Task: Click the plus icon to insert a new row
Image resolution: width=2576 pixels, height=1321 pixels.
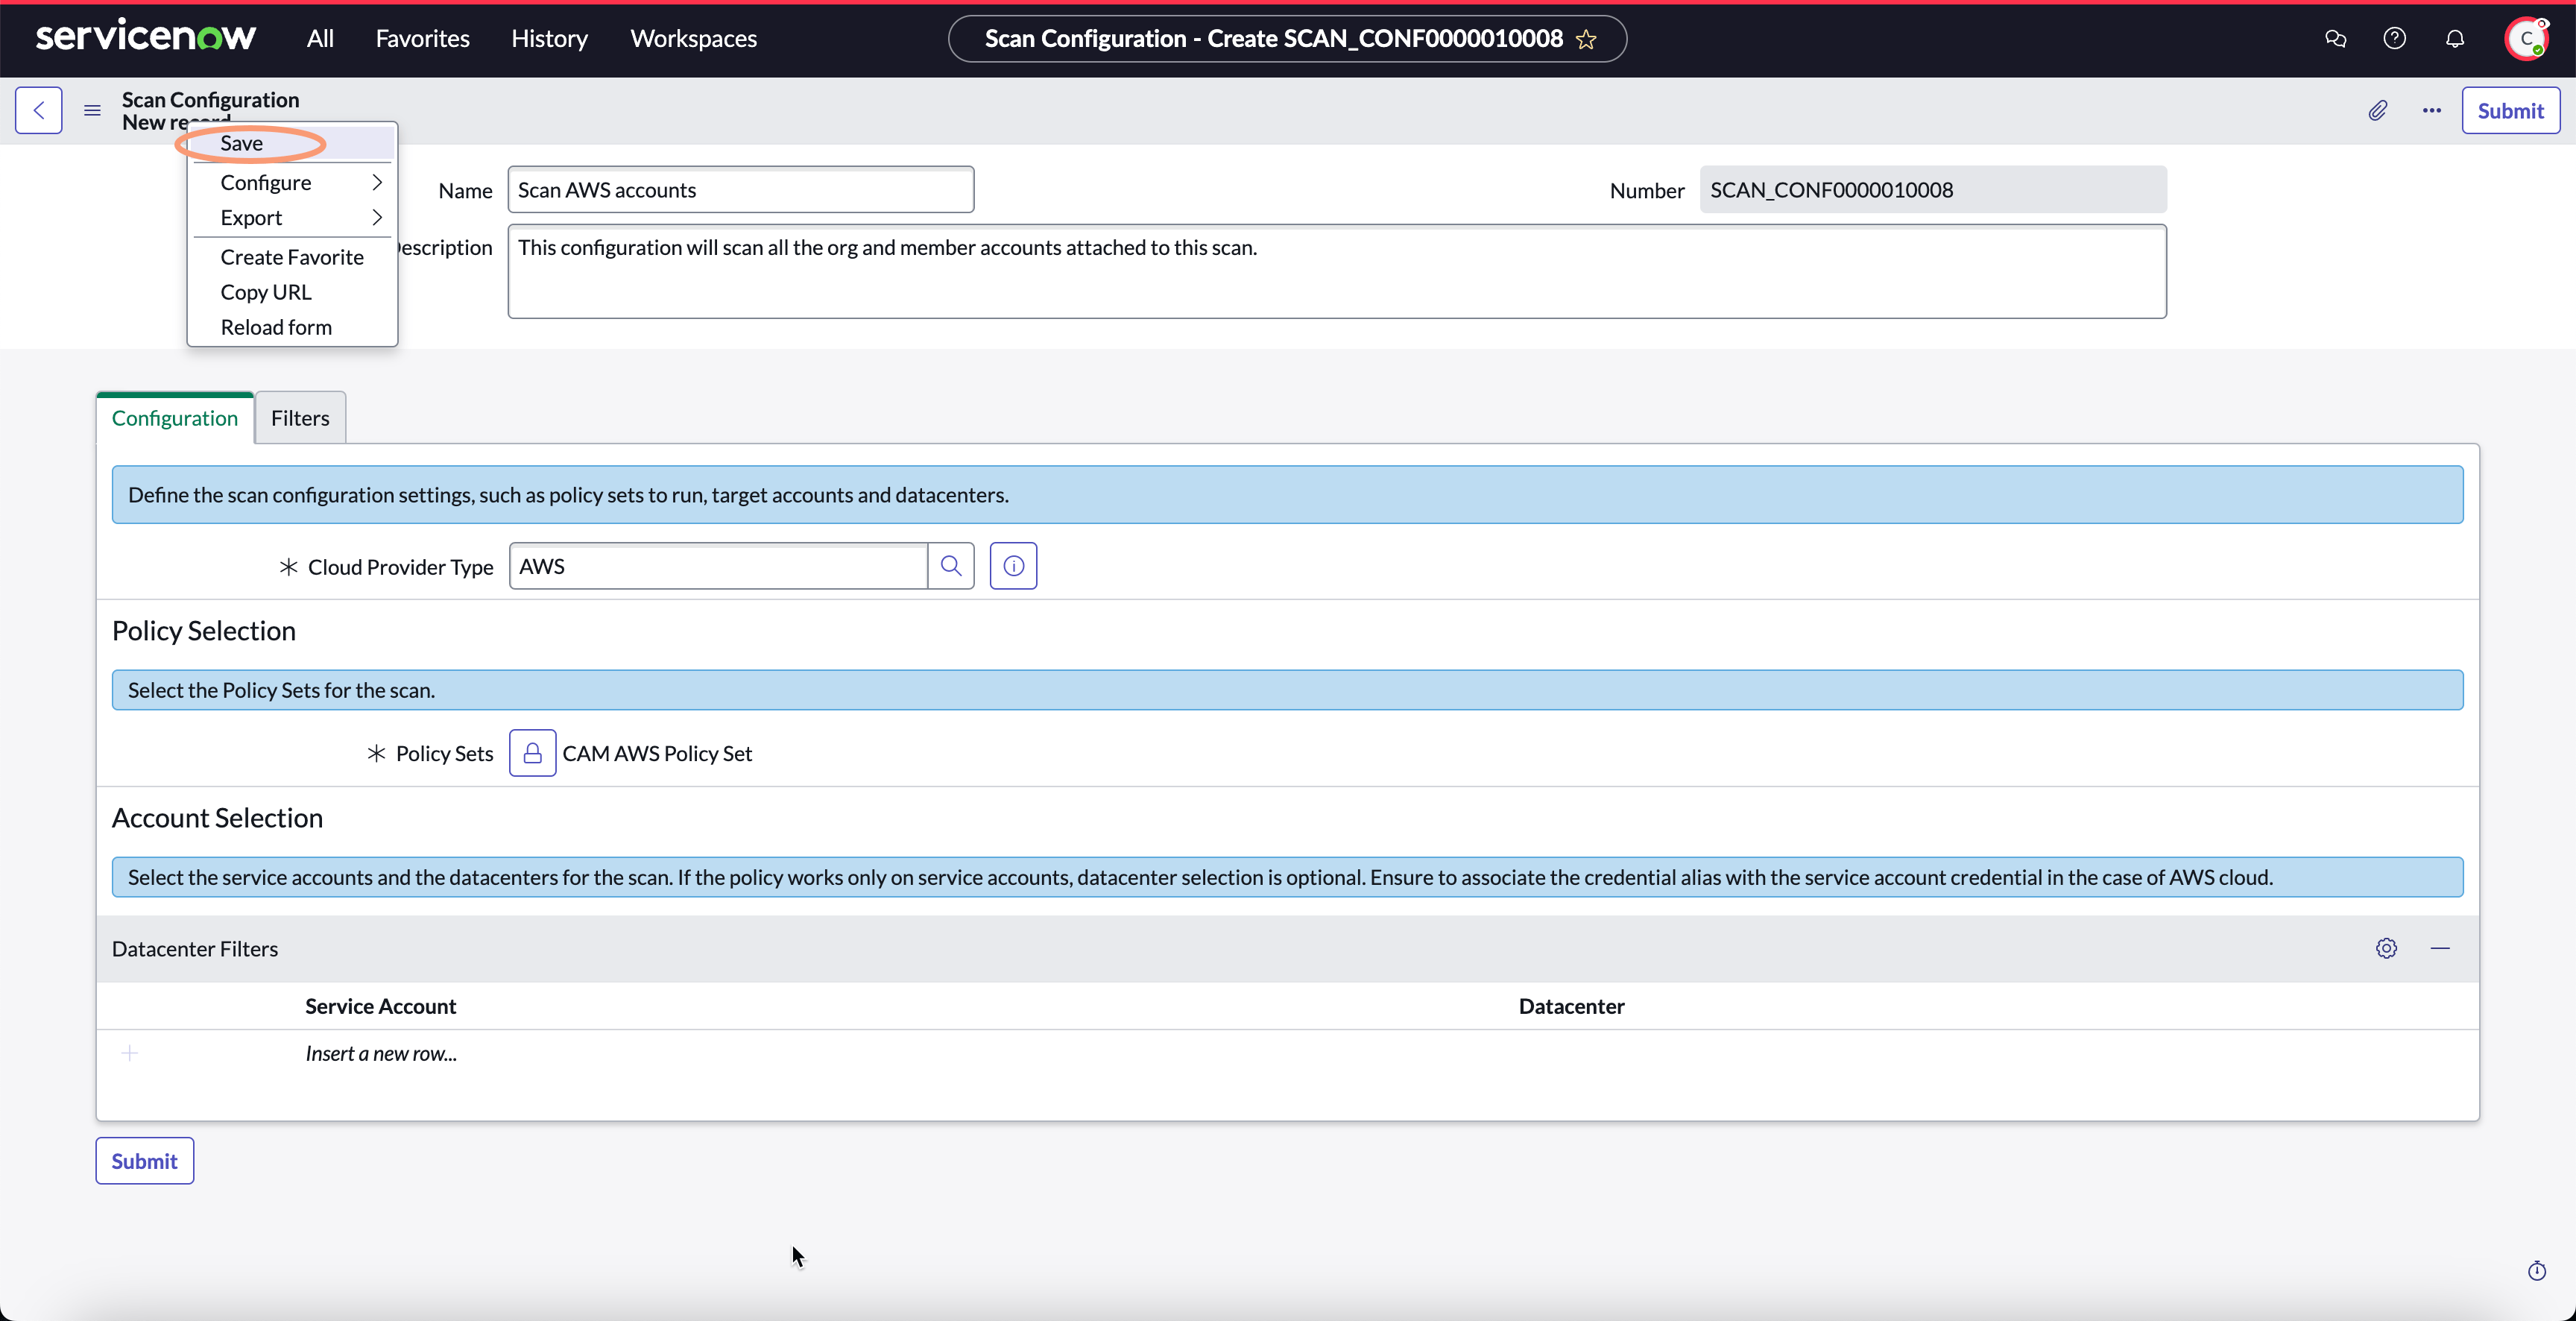Action: pyautogui.click(x=129, y=1053)
